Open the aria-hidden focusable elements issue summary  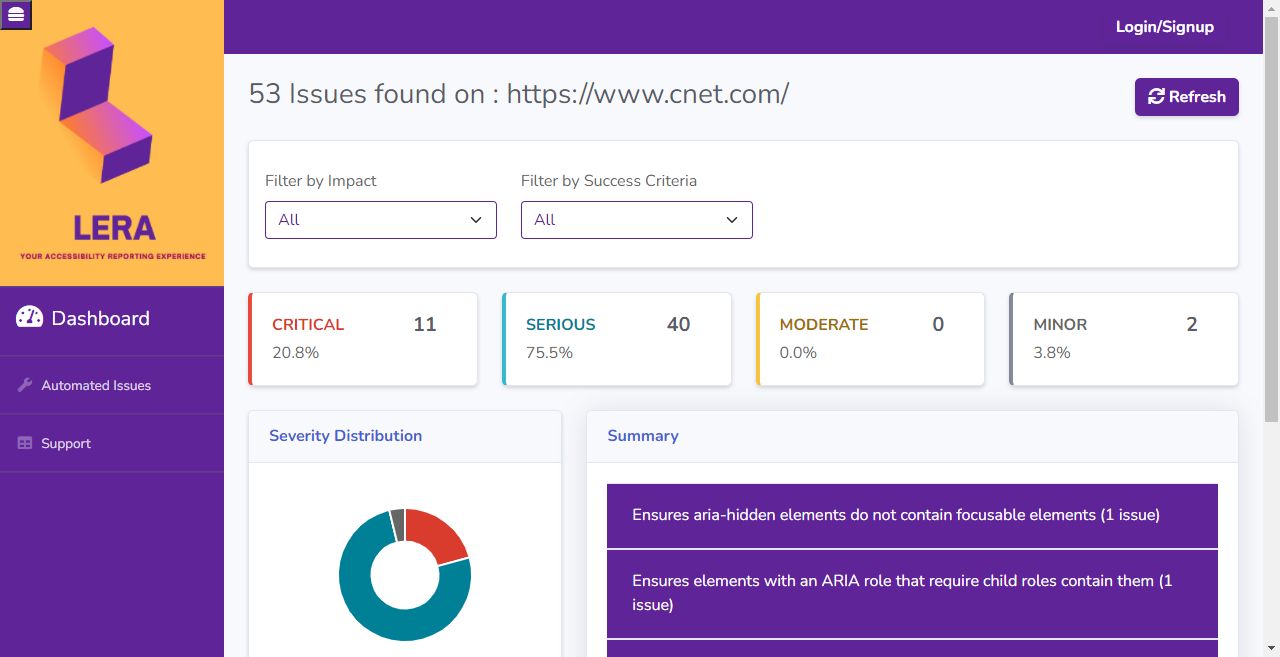tap(911, 515)
